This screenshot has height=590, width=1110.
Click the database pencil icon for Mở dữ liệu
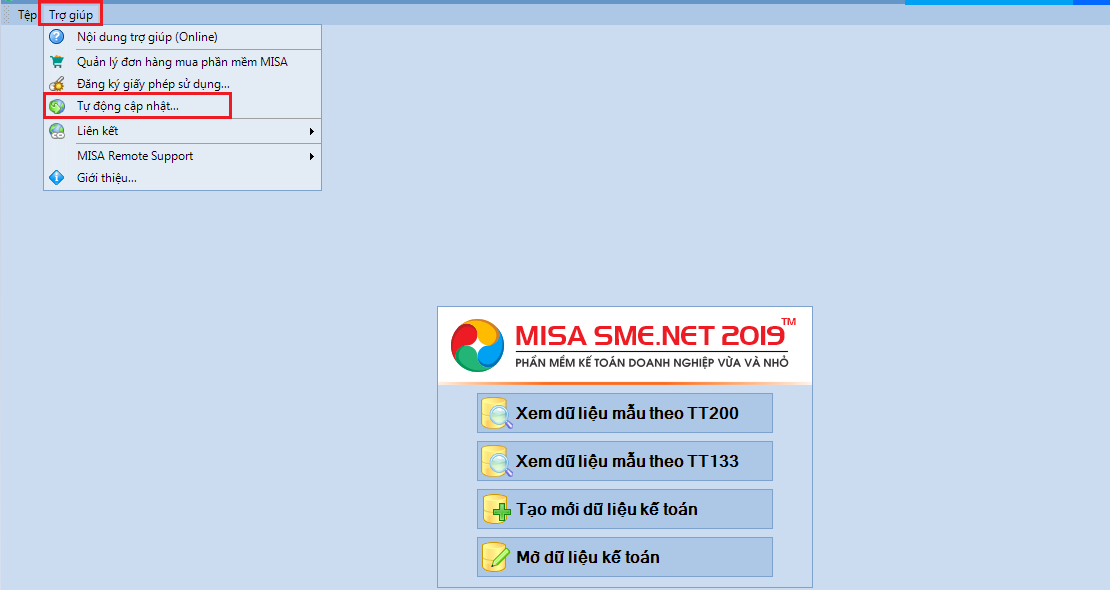point(496,557)
